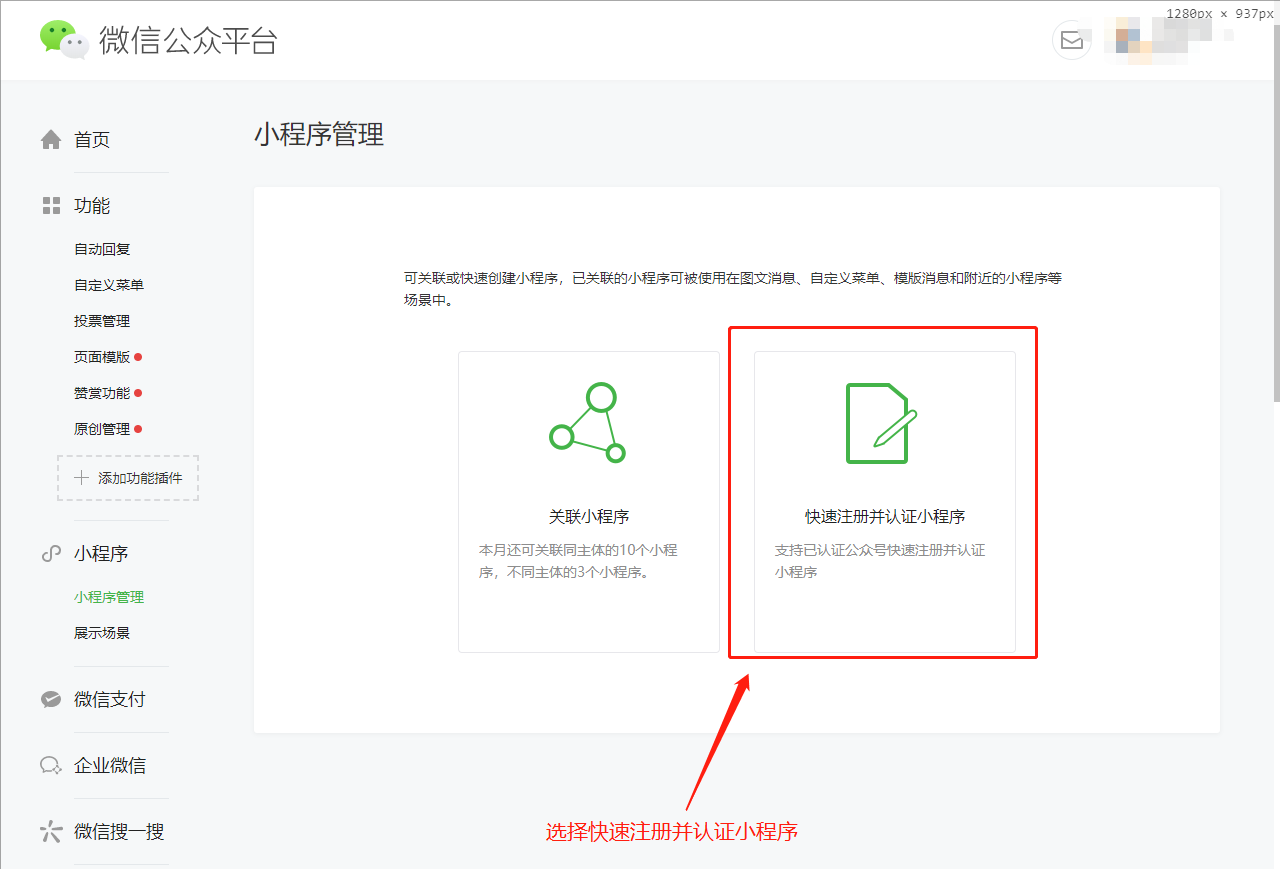Image resolution: width=1280 pixels, height=869 pixels.
Task: Open 页面模版 menu item
Action: [102, 357]
